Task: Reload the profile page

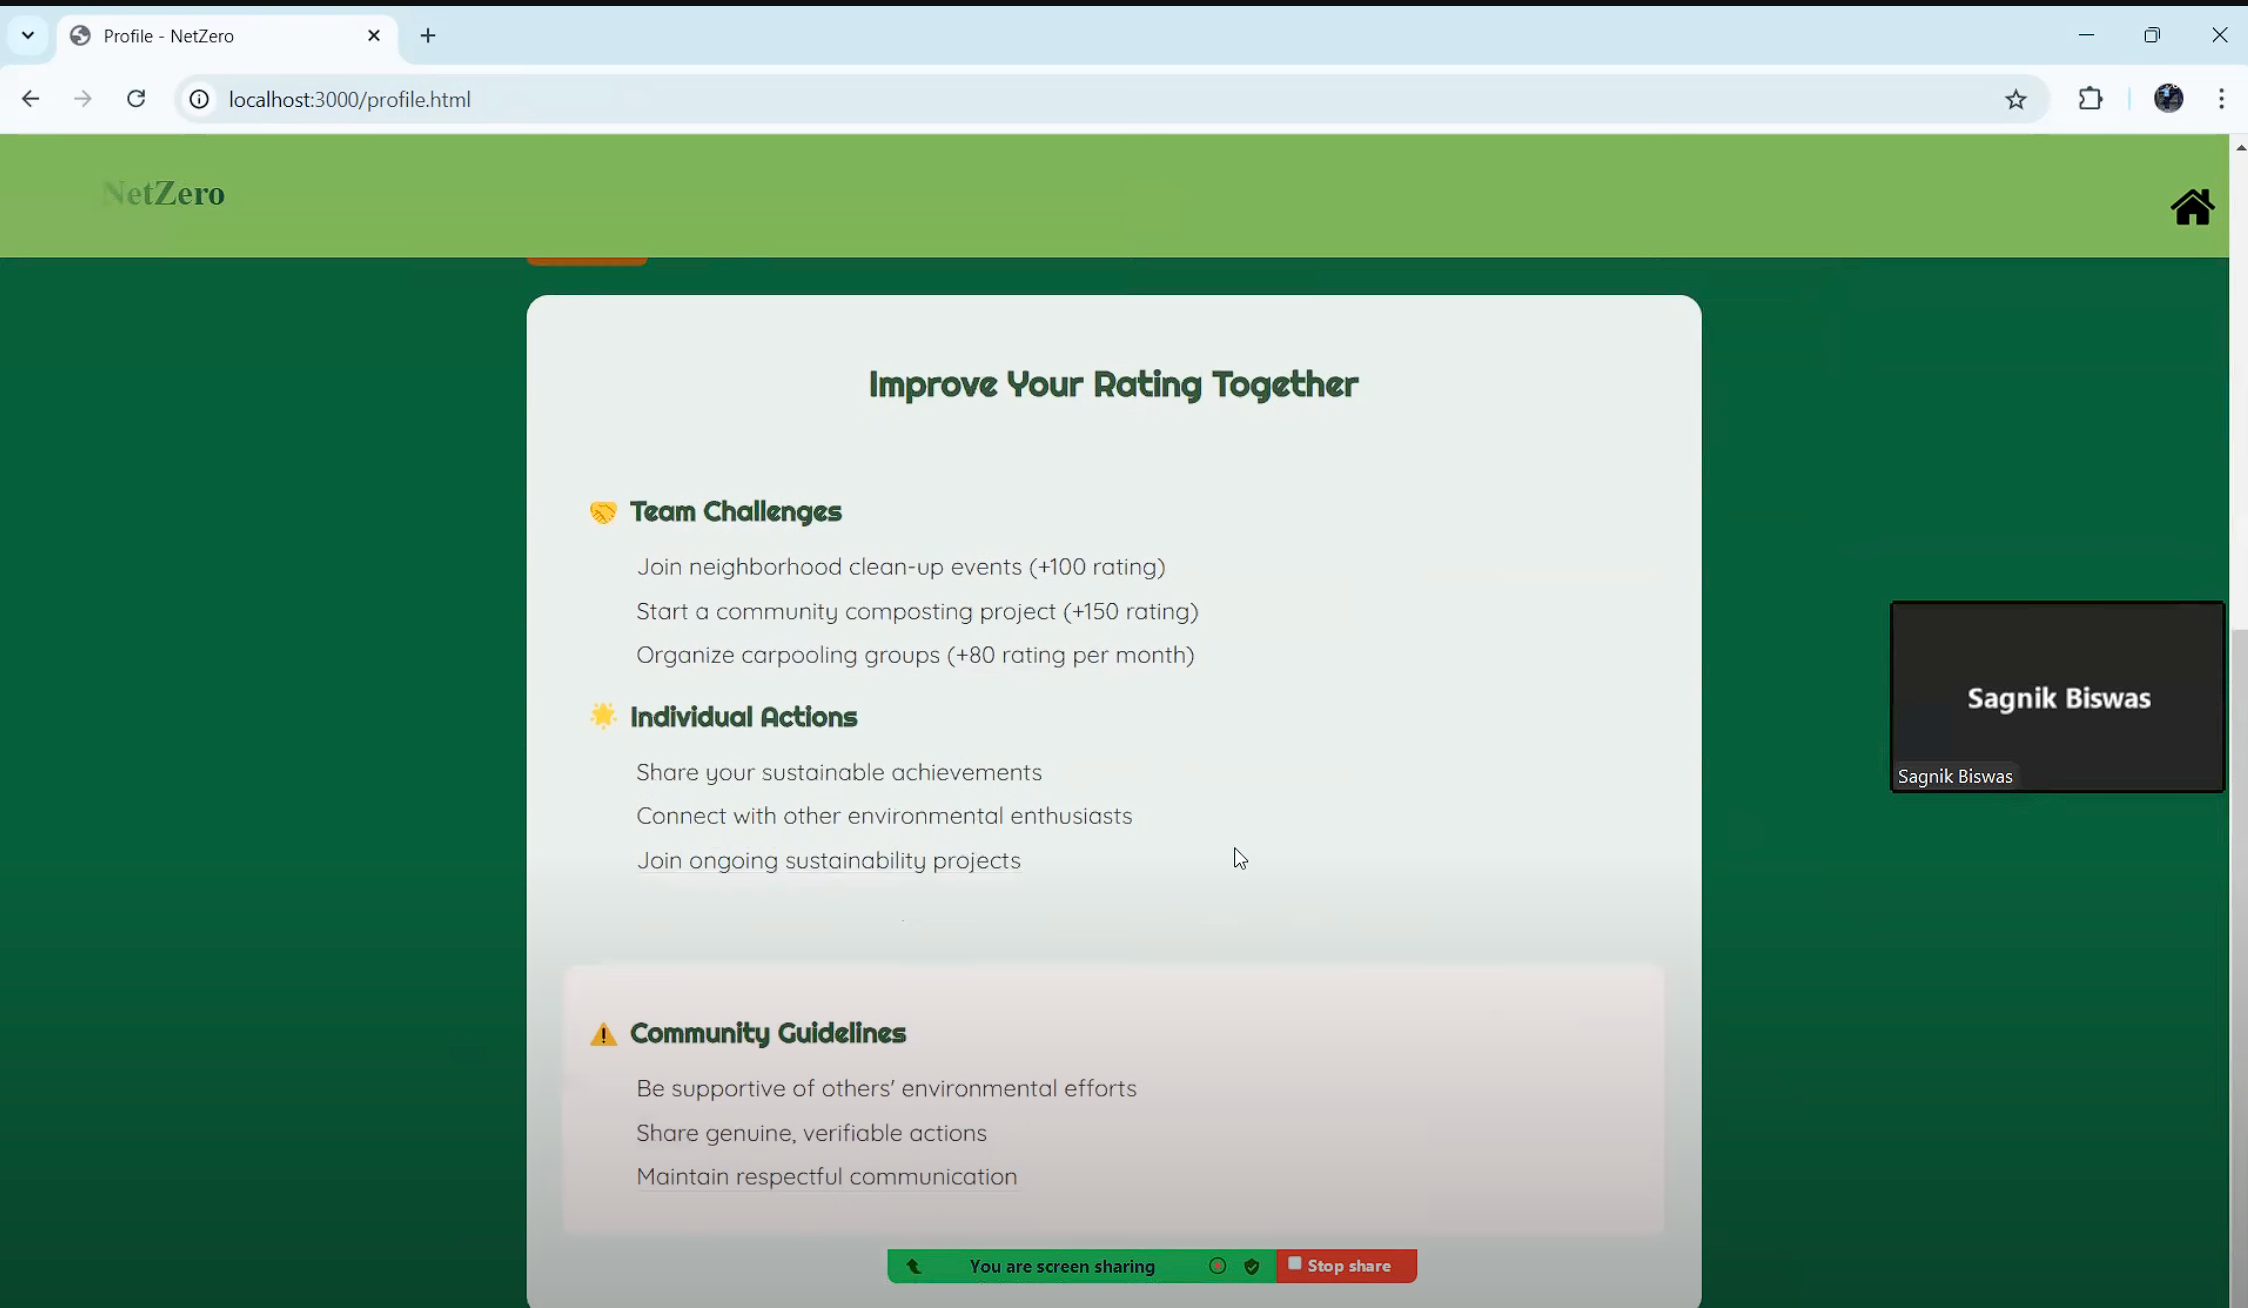Action: pos(136,99)
